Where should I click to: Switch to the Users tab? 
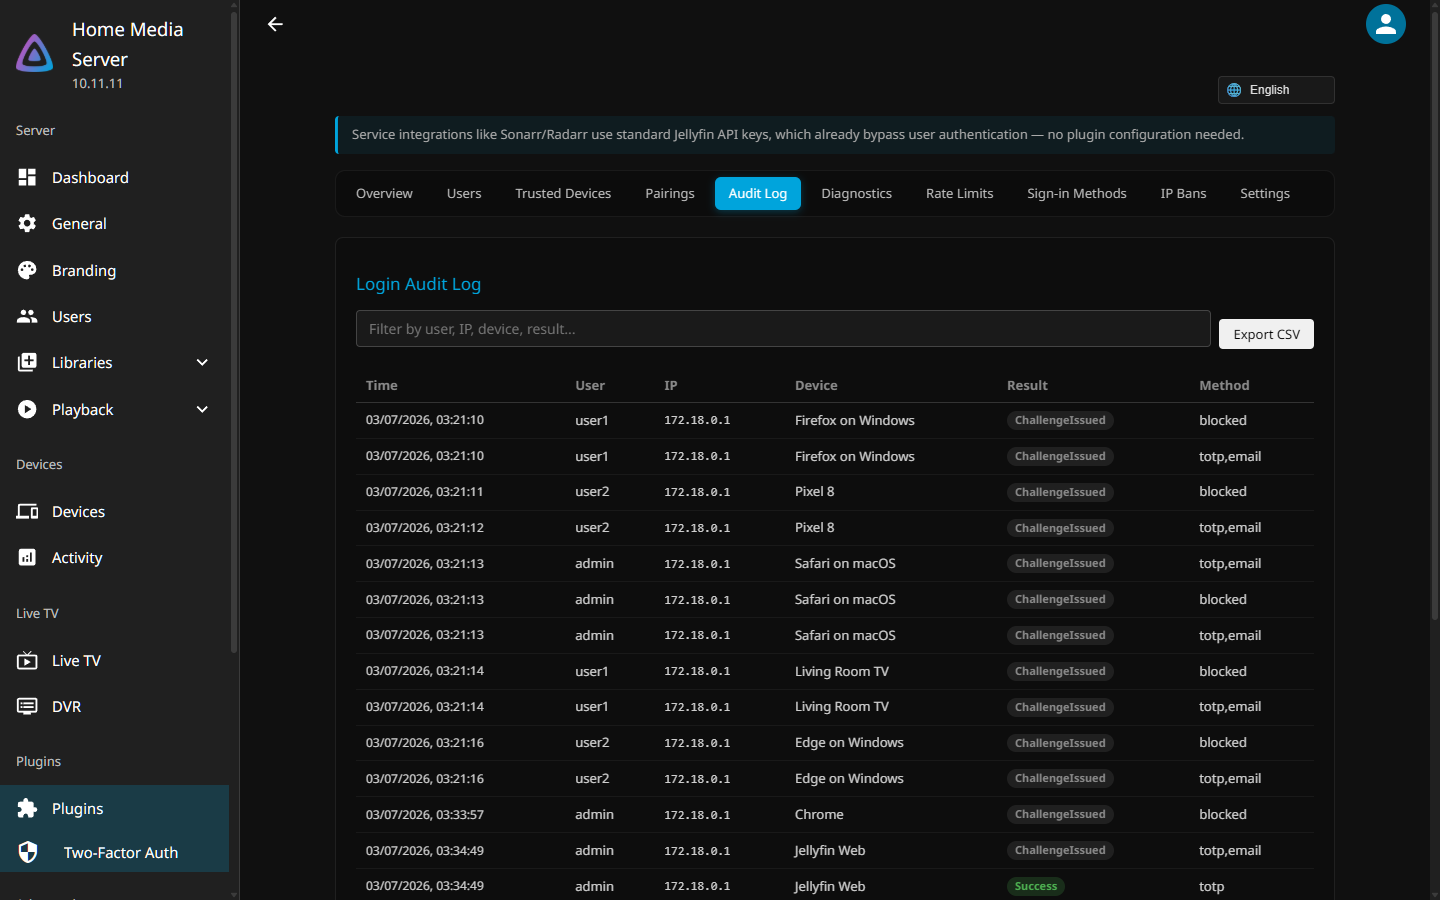click(x=464, y=193)
